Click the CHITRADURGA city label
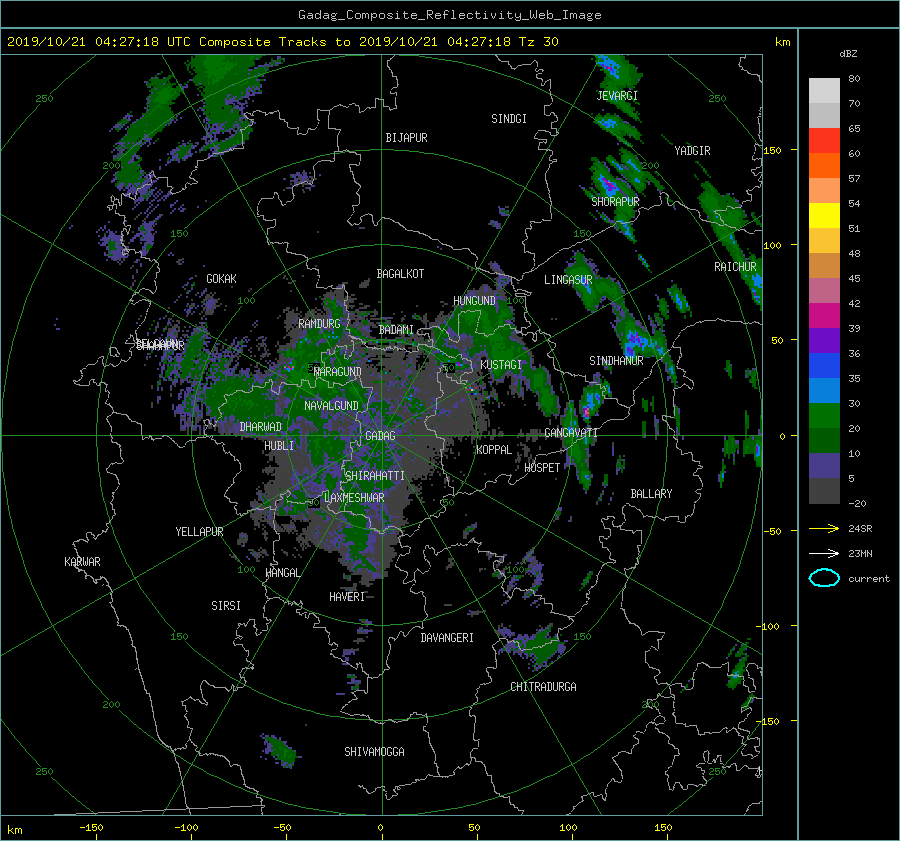The height and width of the screenshot is (841, 900). tap(543, 687)
